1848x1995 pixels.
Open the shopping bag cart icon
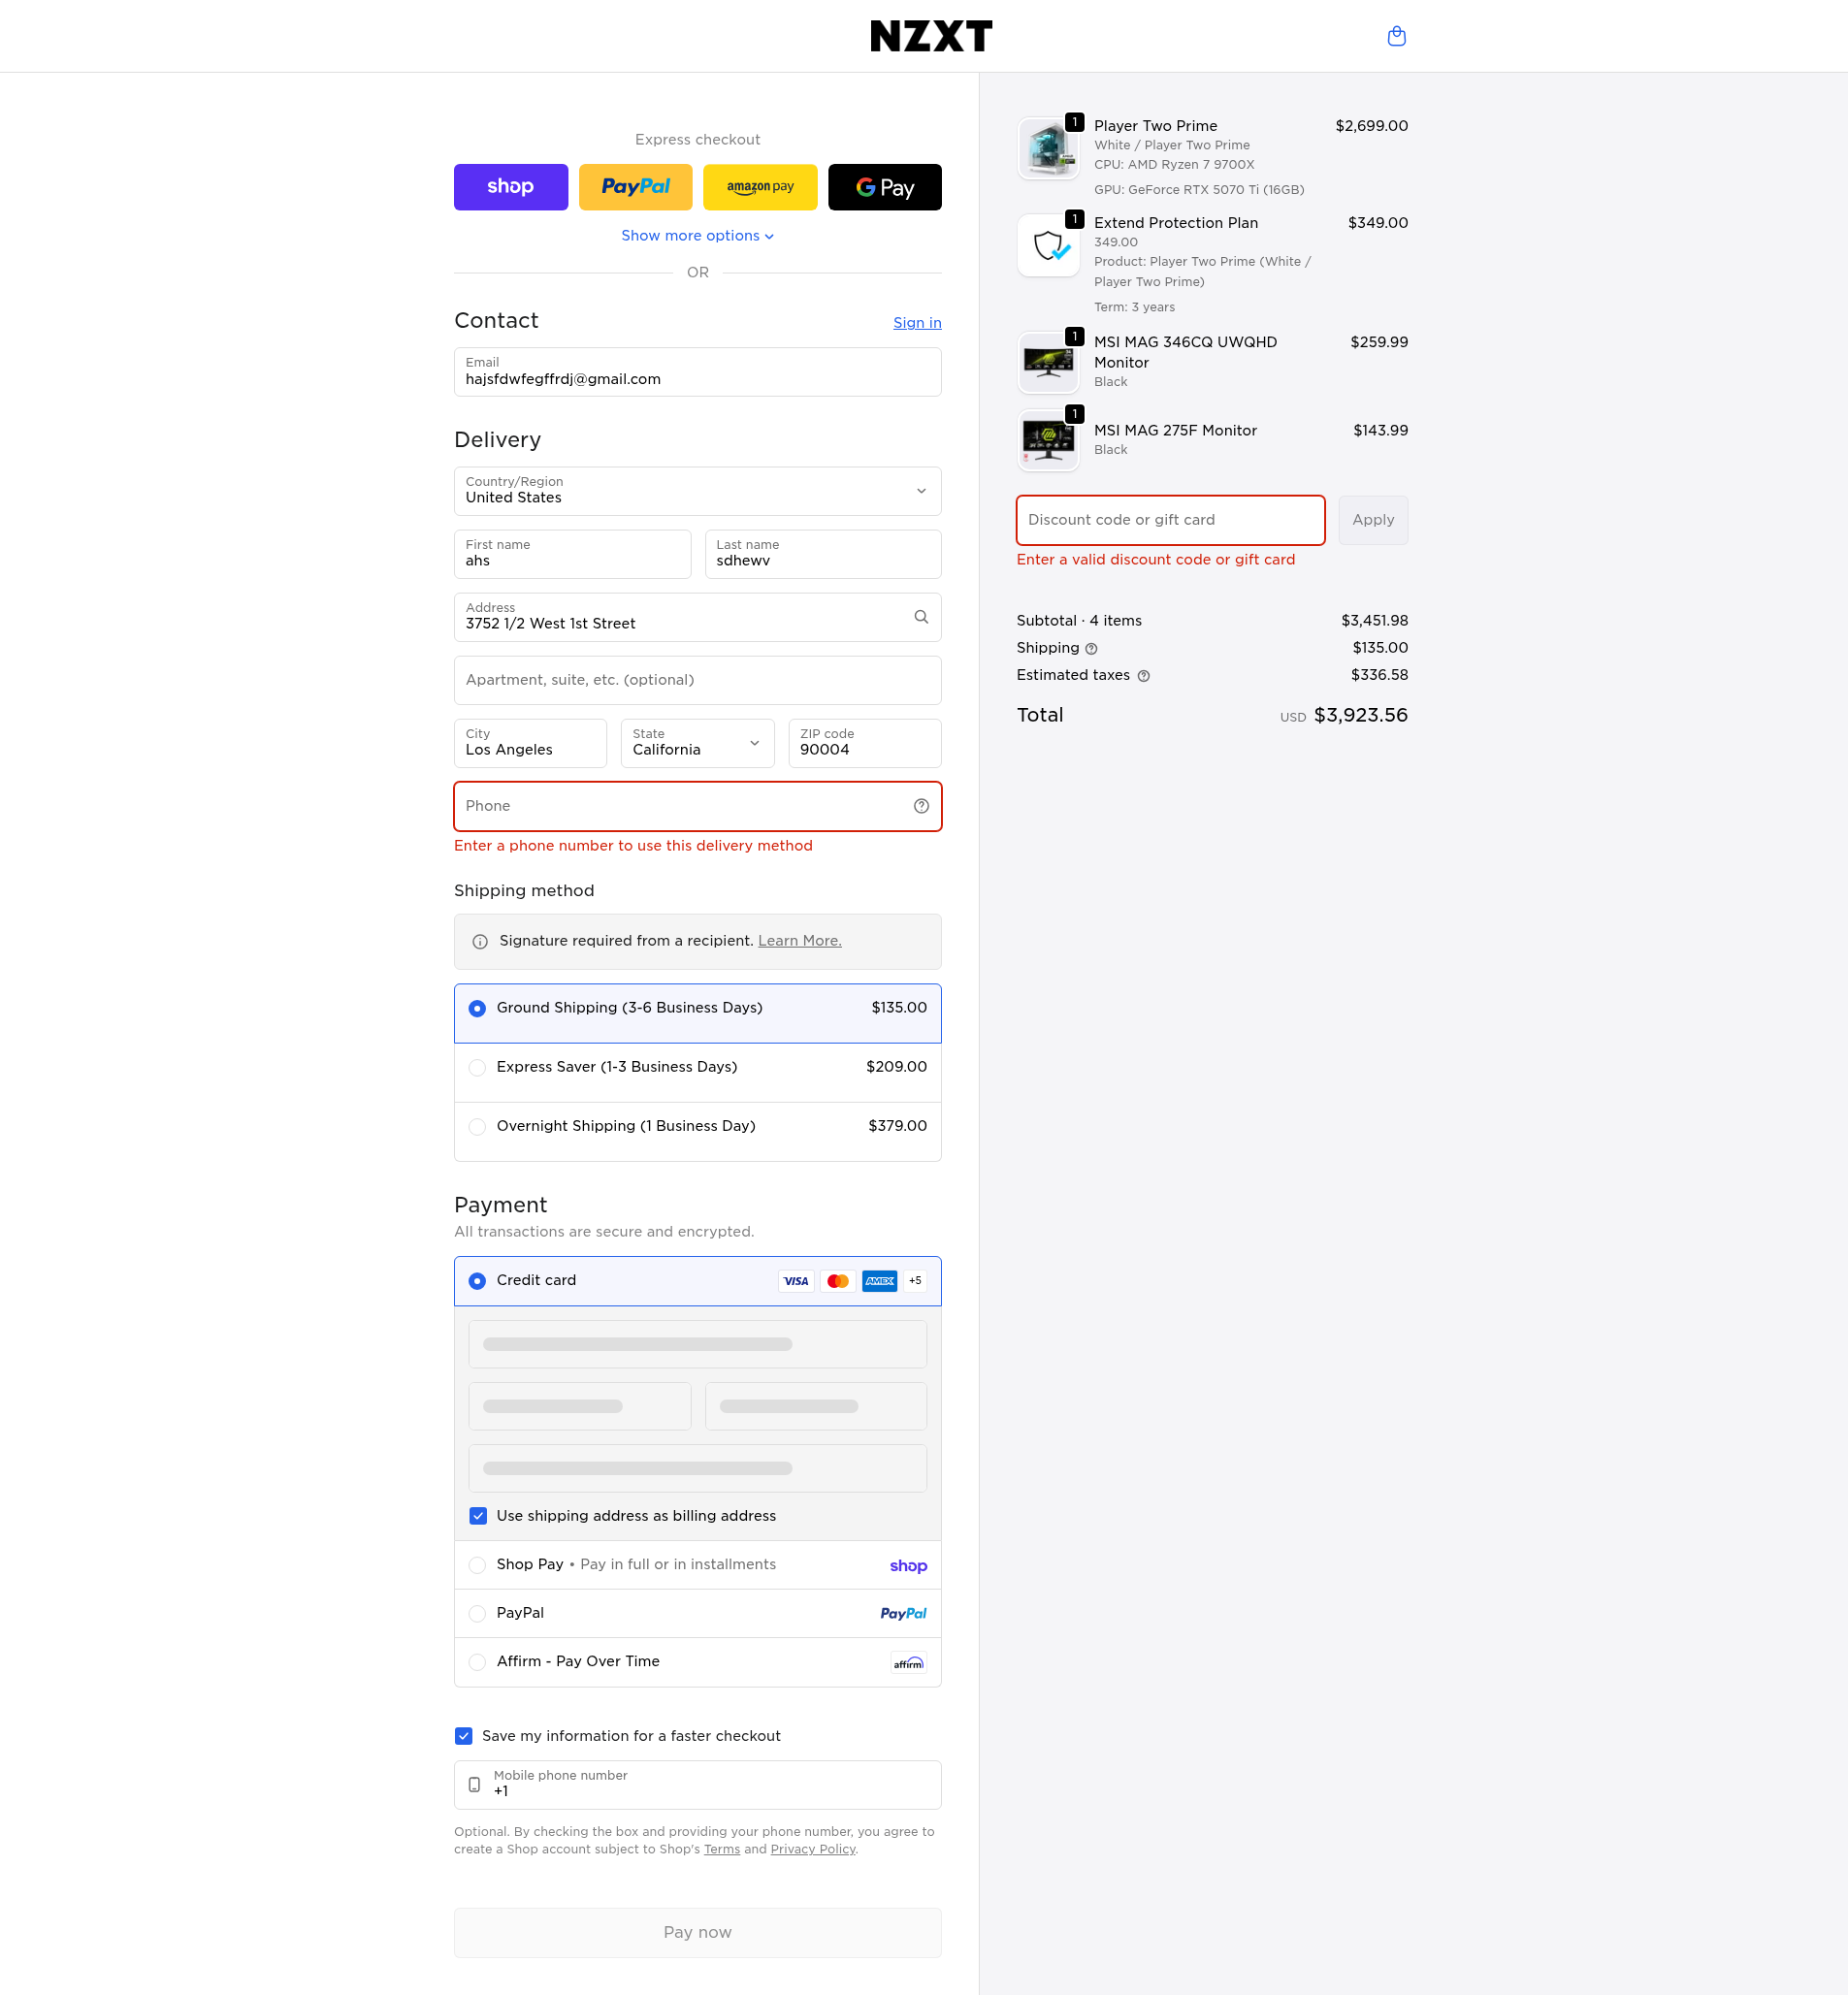(x=1396, y=37)
